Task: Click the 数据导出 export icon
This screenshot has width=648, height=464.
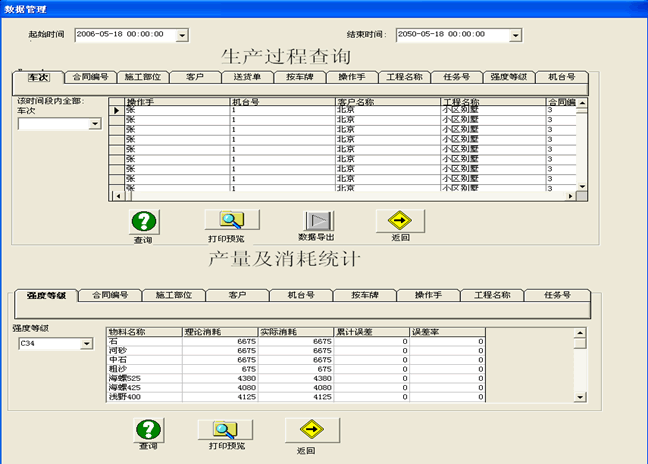Action: click(x=319, y=221)
